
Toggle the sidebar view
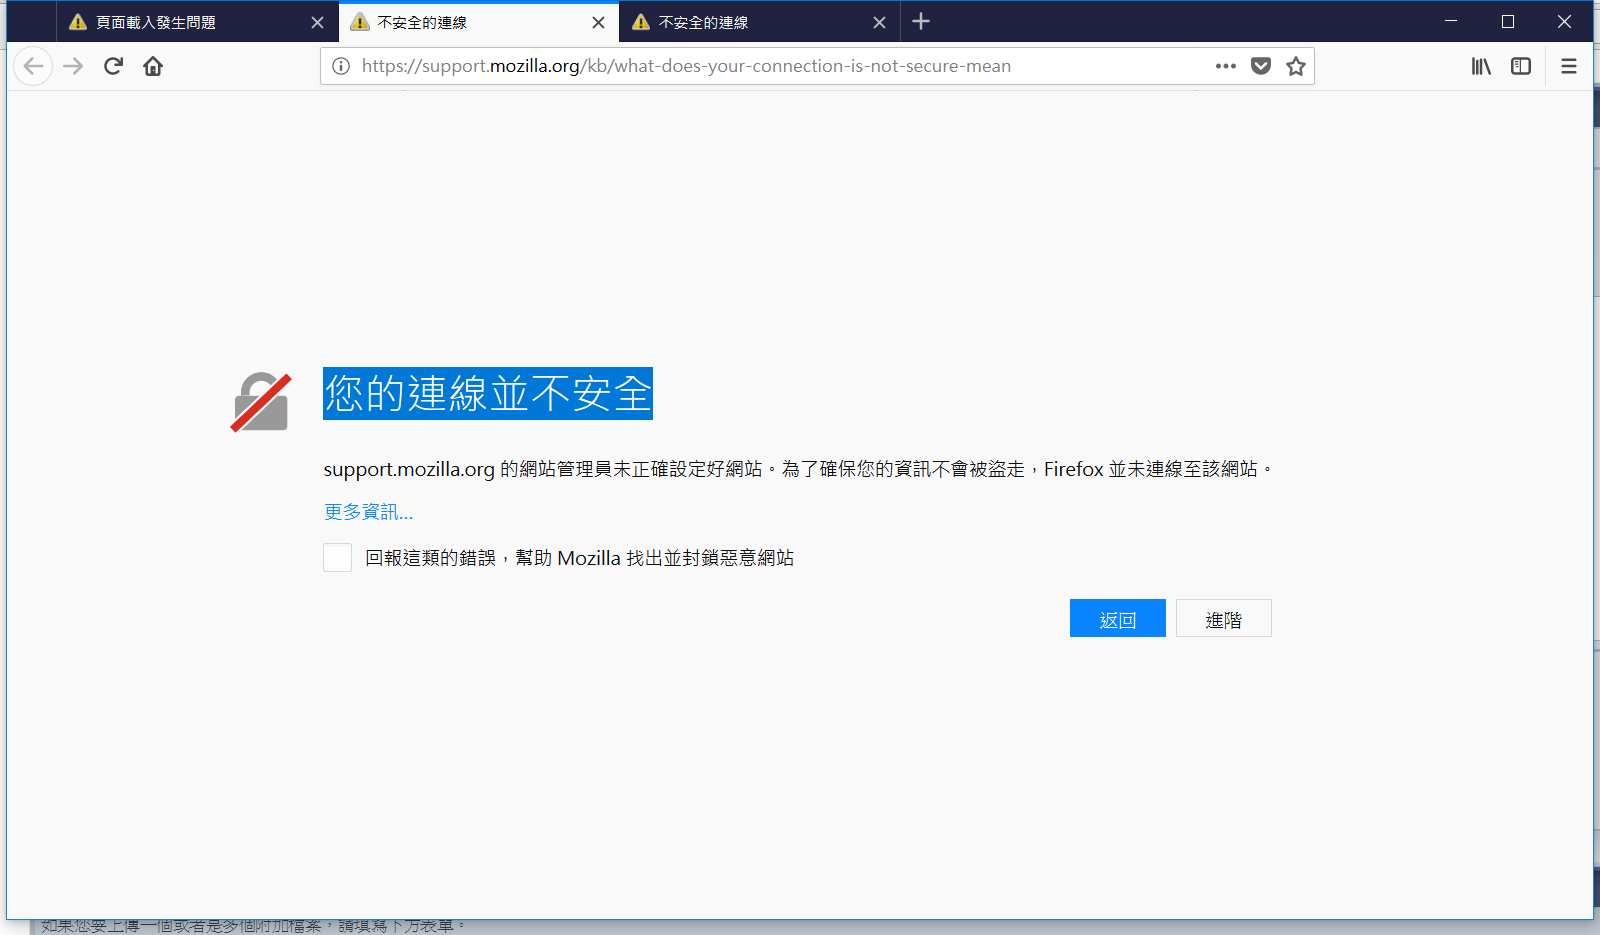(1521, 66)
